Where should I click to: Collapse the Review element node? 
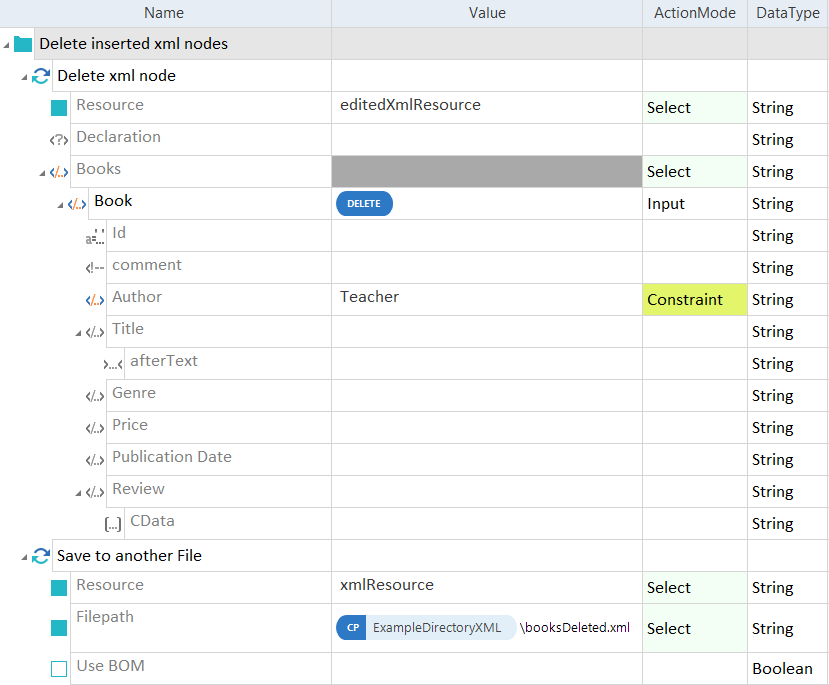pyautogui.click(x=79, y=492)
